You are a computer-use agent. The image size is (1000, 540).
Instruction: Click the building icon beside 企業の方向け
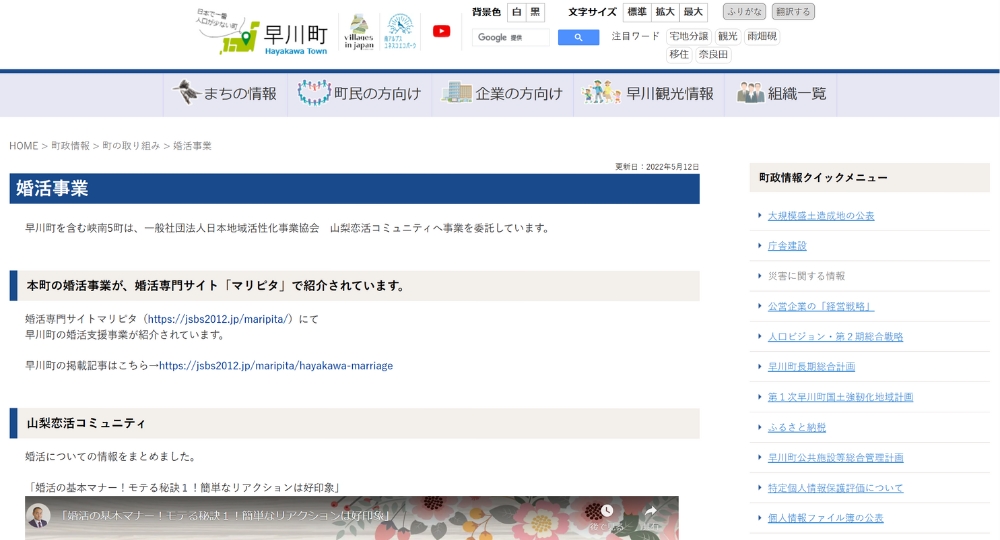click(457, 93)
